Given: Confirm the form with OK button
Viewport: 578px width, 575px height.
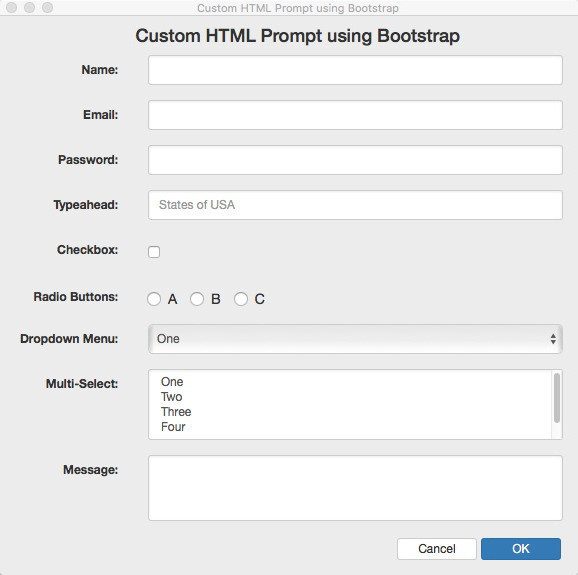Looking at the screenshot, I should (521, 549).
